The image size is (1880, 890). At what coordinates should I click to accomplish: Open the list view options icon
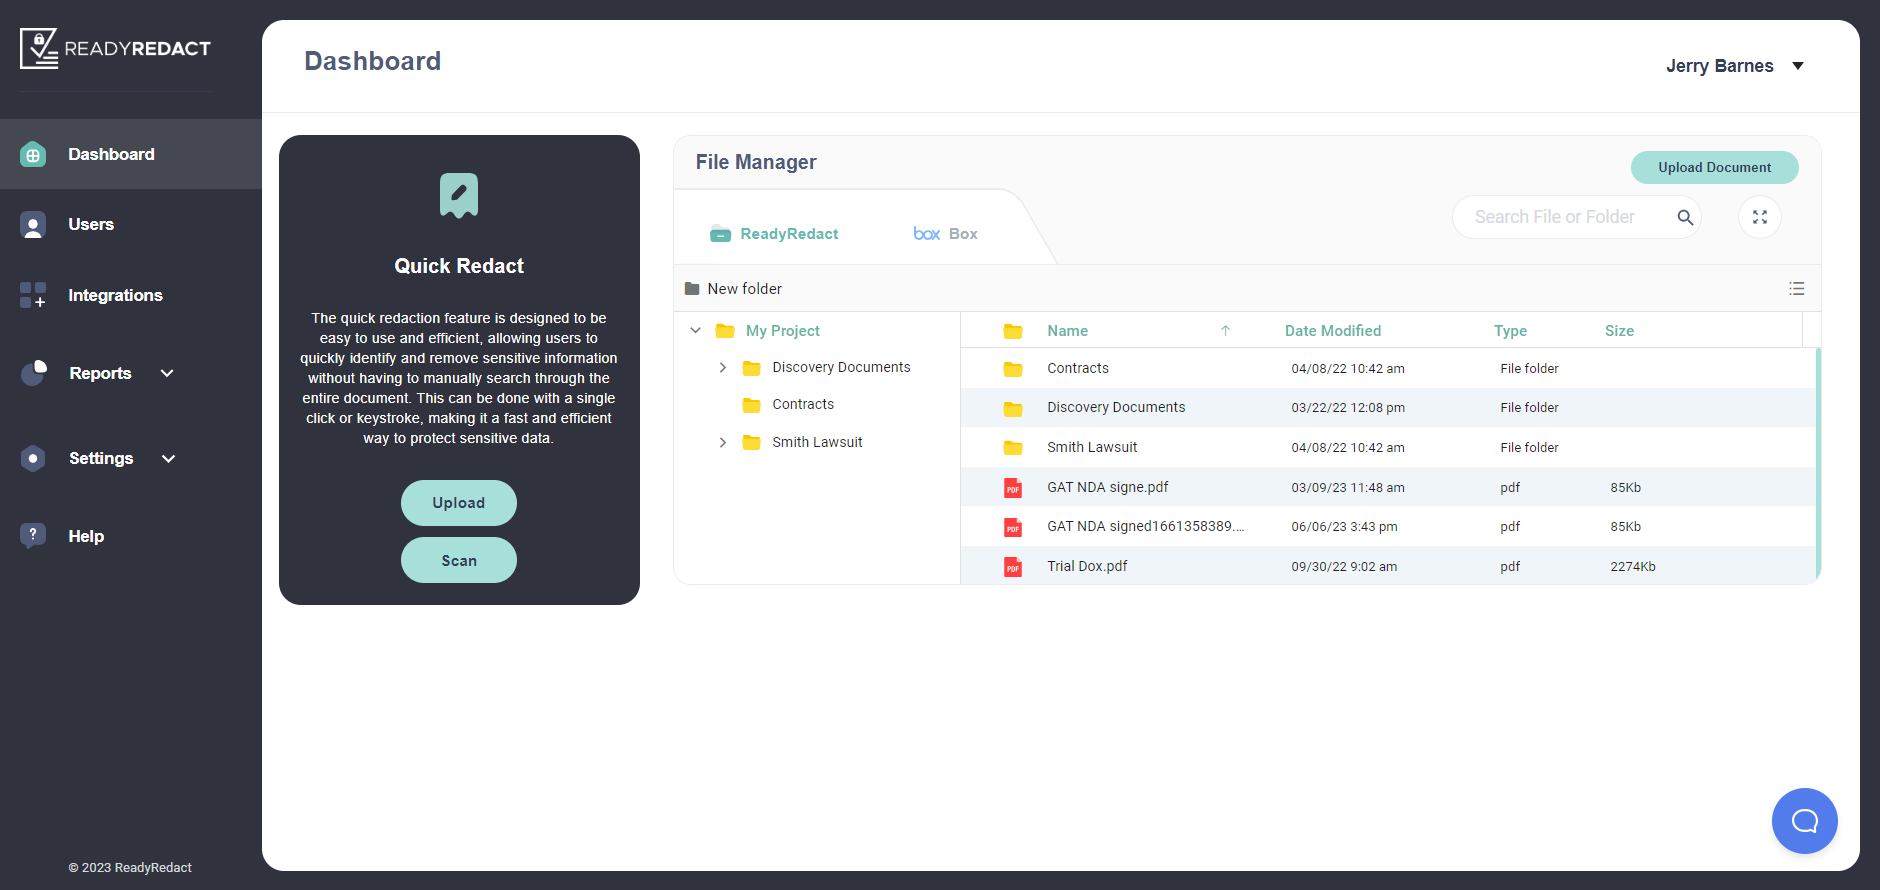coord(1797,289)
